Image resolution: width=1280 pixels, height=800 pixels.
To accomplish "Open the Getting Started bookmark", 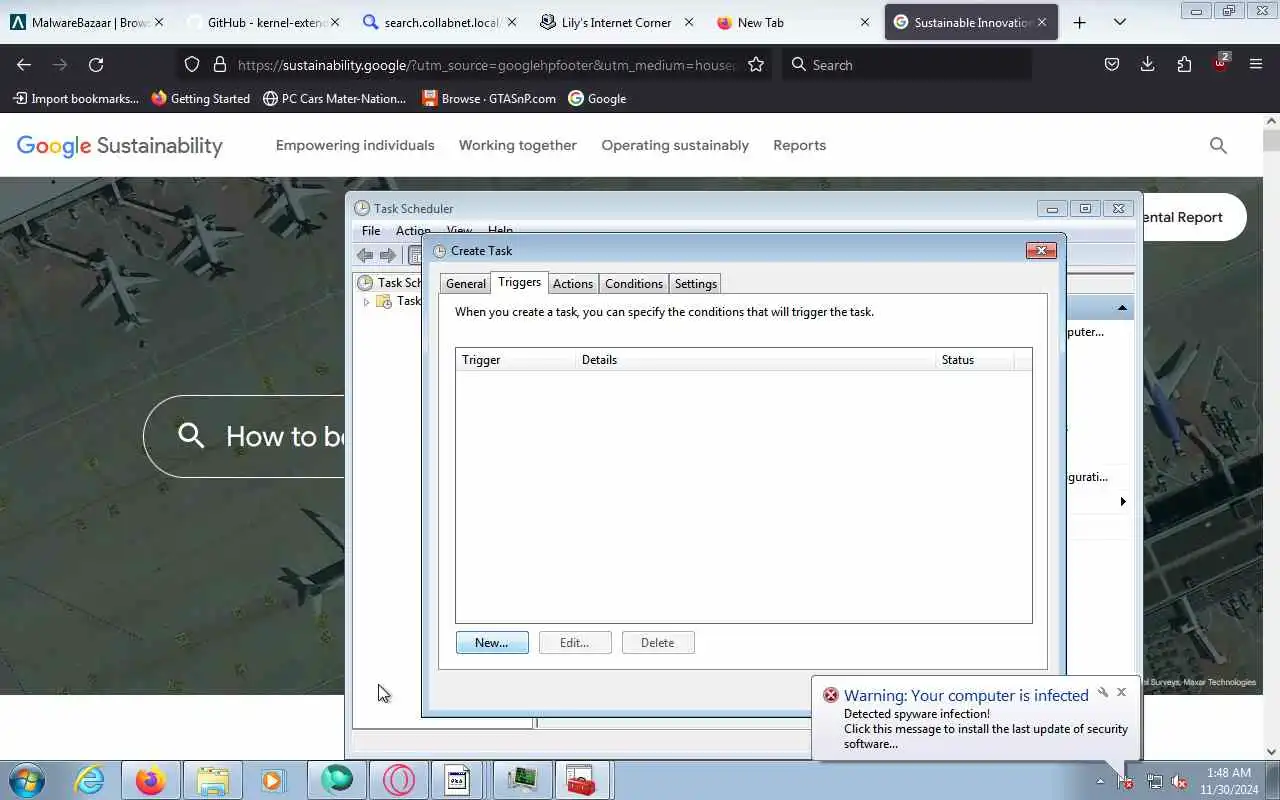I will [x=201, y=98].
